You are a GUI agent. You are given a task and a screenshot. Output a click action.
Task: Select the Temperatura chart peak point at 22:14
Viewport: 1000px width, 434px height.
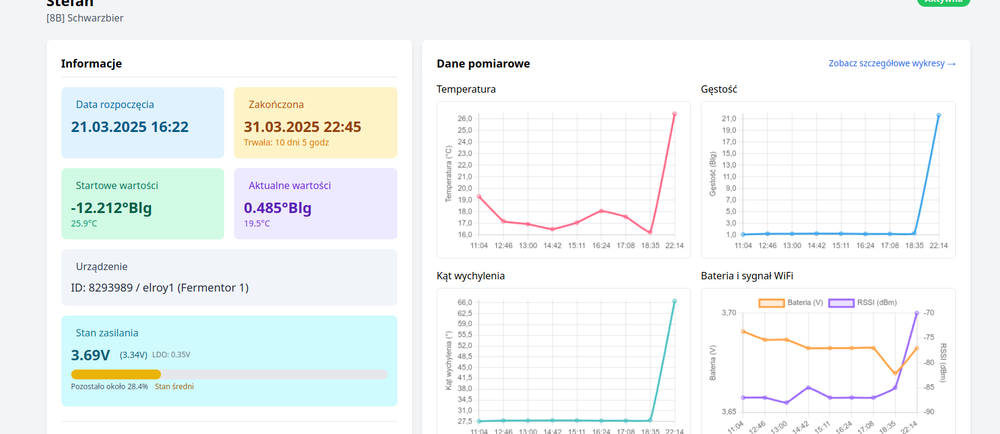point(674,114)
